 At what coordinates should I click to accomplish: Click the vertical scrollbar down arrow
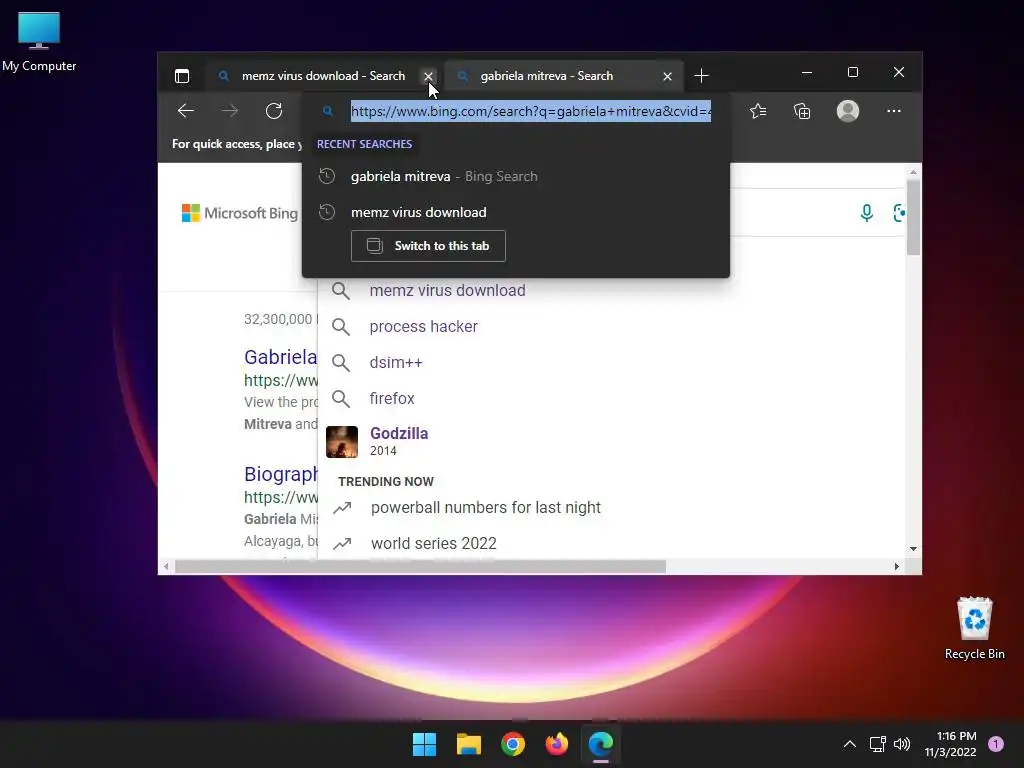point(913,549)
